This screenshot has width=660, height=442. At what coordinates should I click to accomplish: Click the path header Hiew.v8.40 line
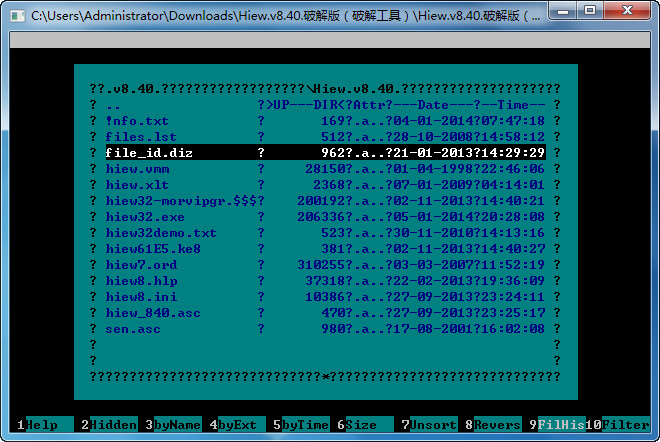pyautogui.click(x=325, y=89)
